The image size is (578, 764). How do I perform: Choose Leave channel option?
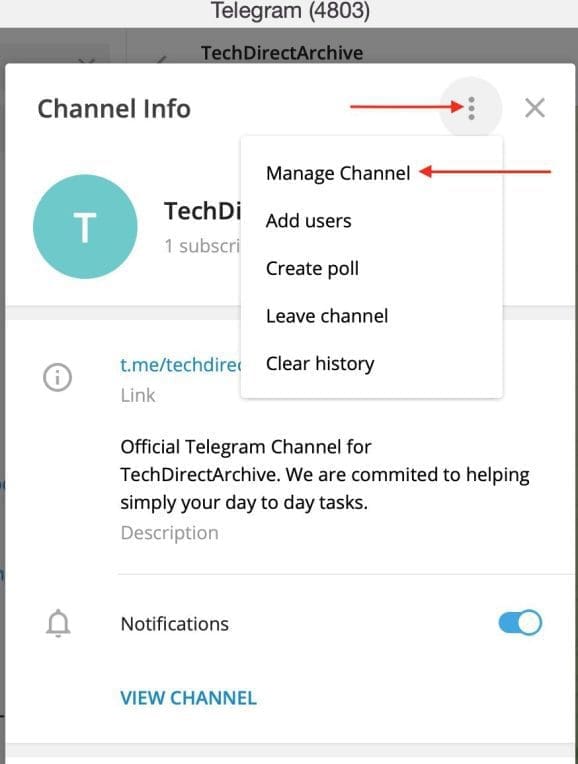coord(327,316)
